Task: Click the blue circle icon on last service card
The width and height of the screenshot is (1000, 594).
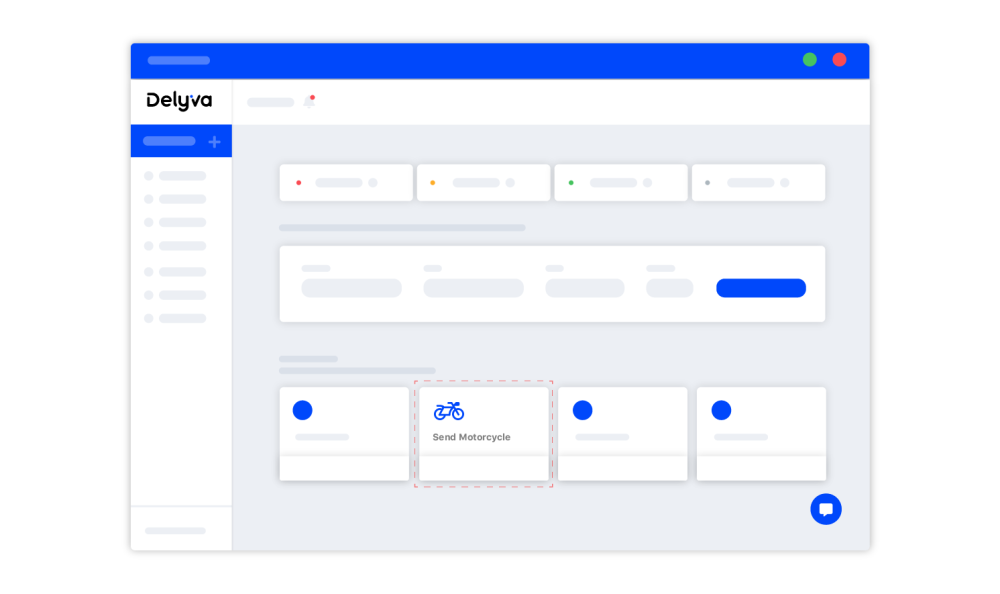Action: [x=721, y=410]
